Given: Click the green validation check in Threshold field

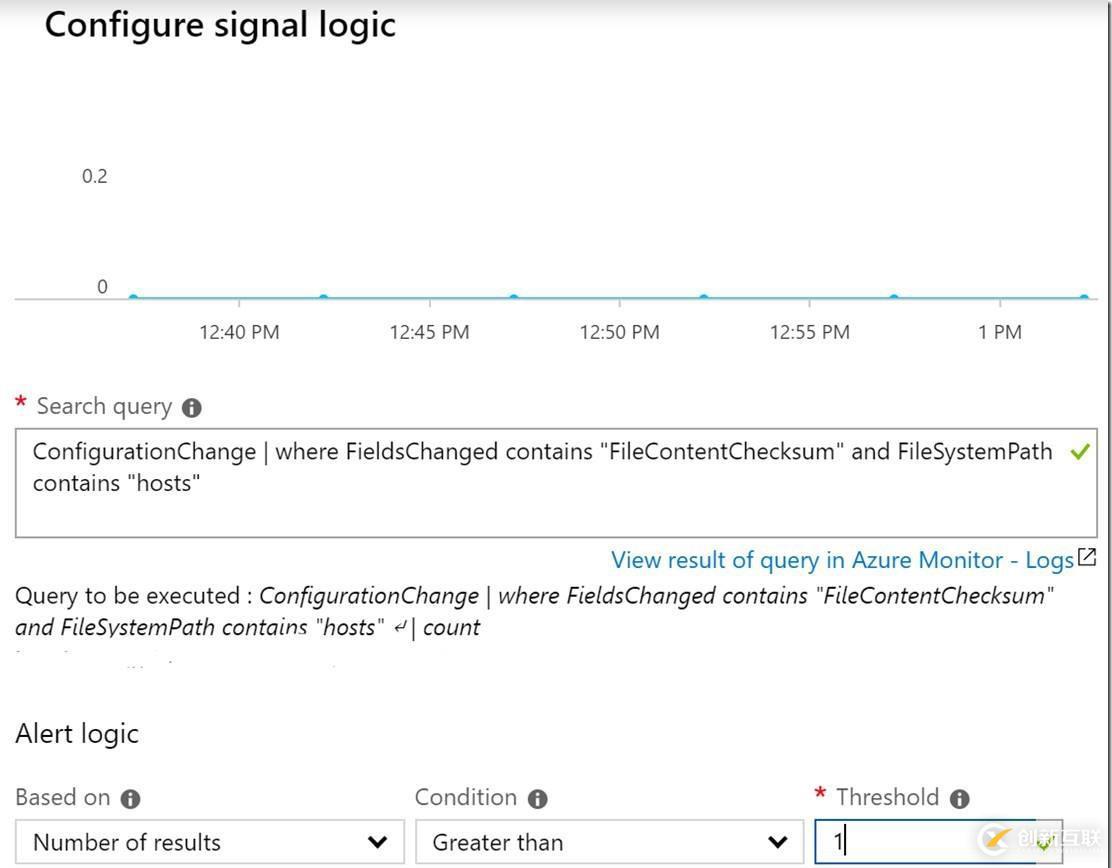Looking at the screenshot, I should point(1043,844).
